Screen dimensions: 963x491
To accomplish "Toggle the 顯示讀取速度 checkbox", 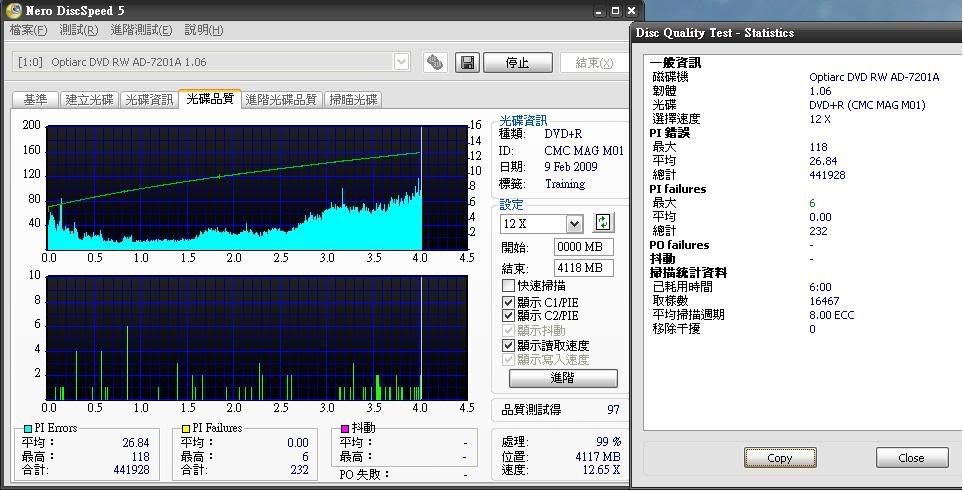I will pos(509,345).
